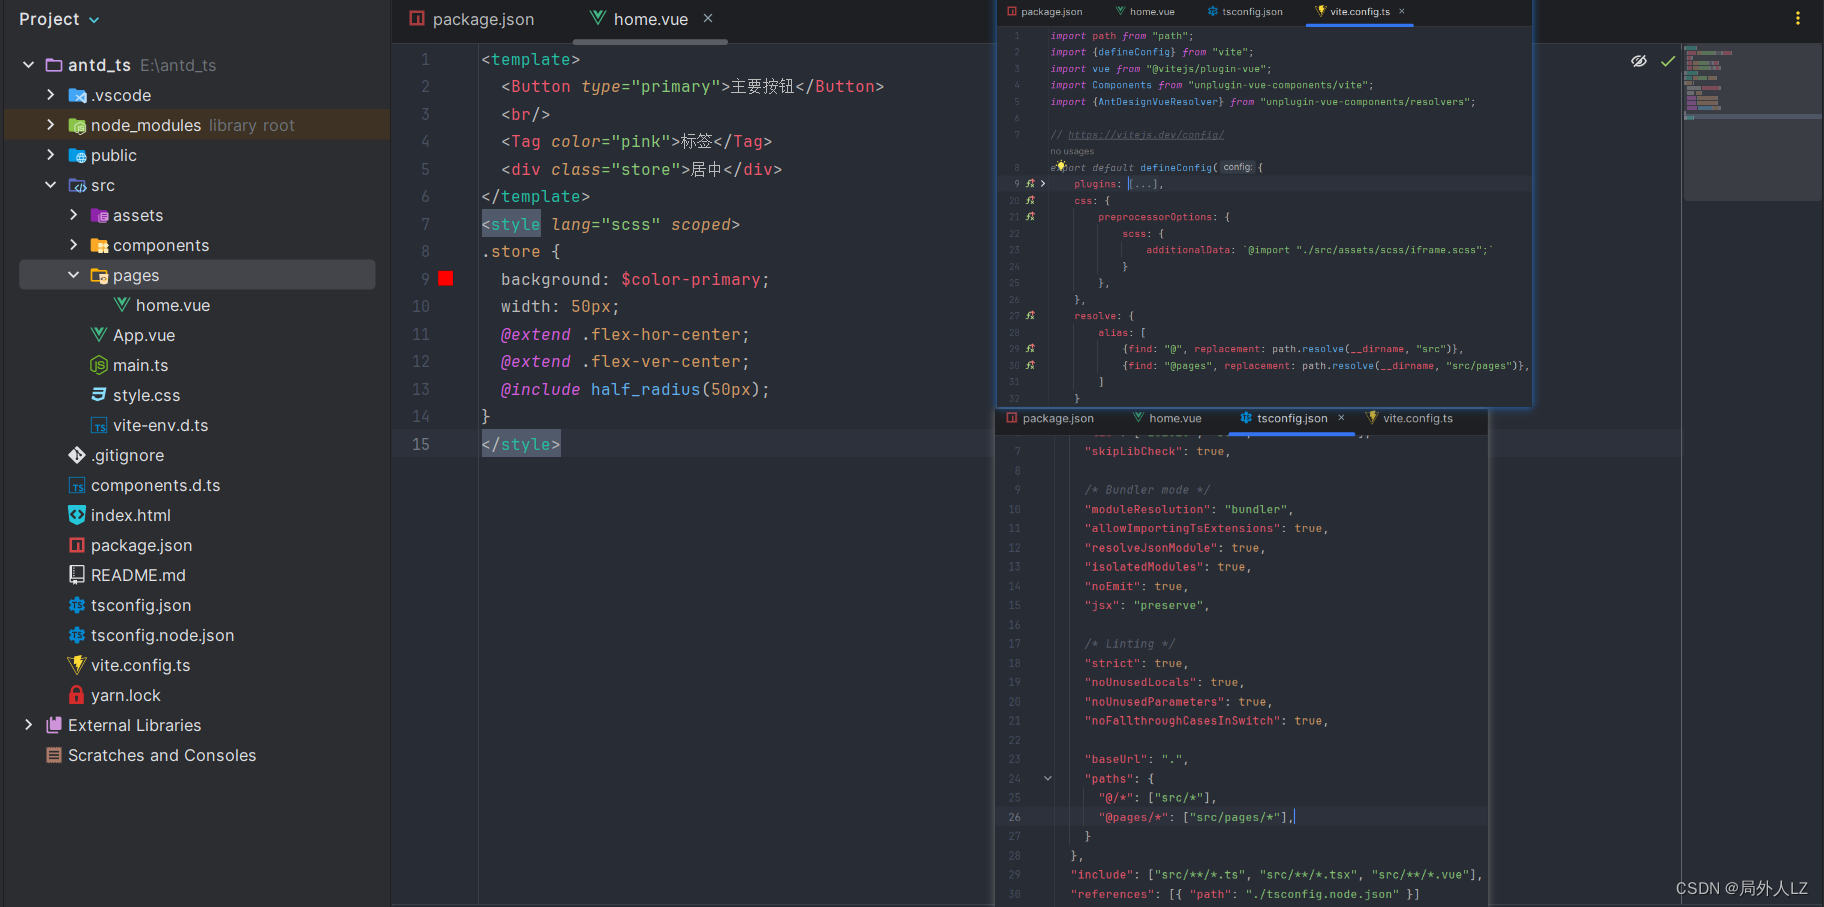Click the External Libraries library icon
The height and width of the screenshot is (907, 1824).
click(x=54, y=725)
